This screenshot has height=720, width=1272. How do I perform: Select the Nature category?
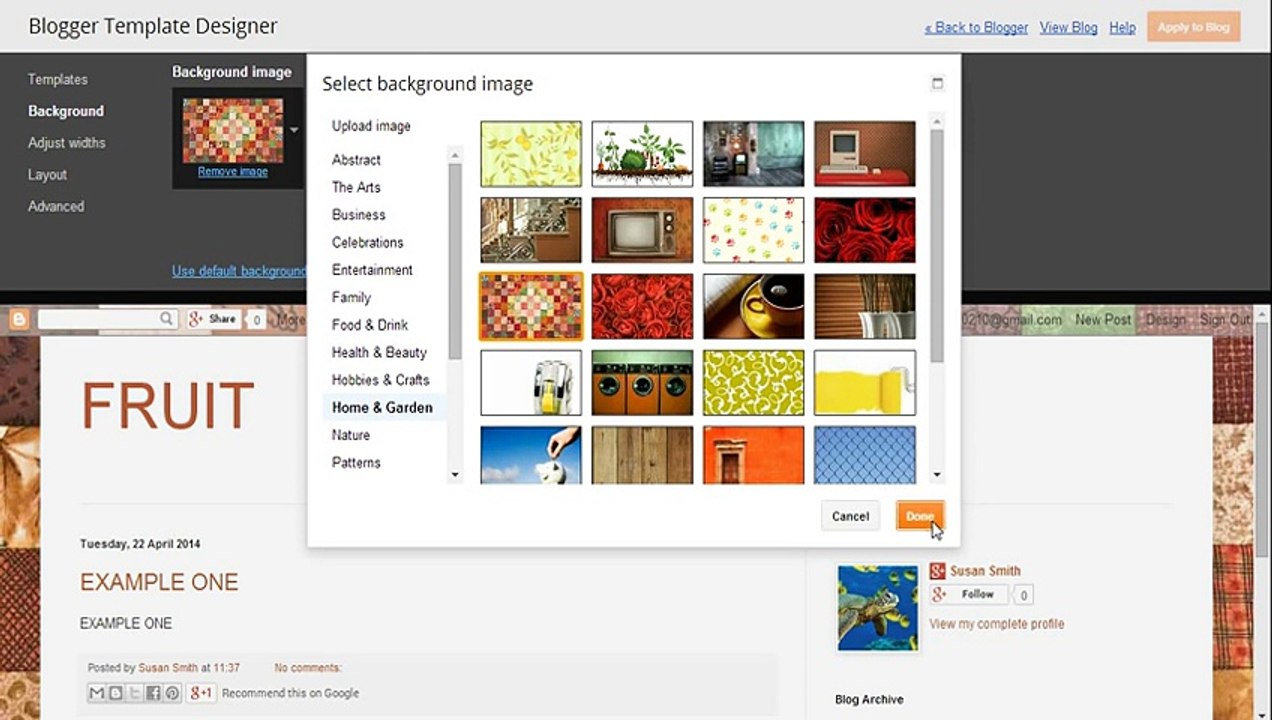click(351, 436)
